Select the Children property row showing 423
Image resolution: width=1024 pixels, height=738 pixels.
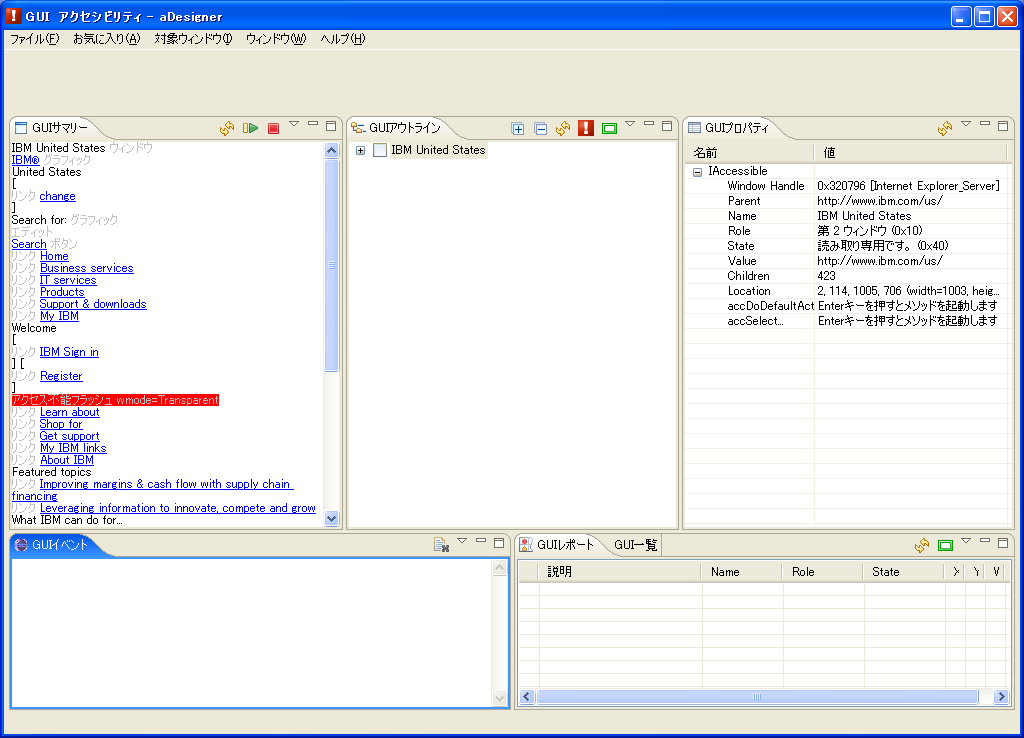pos(846,276)
